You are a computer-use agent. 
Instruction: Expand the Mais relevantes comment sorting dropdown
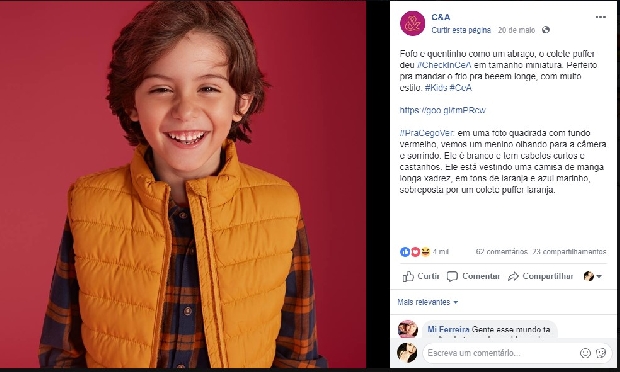coord(427,302)
